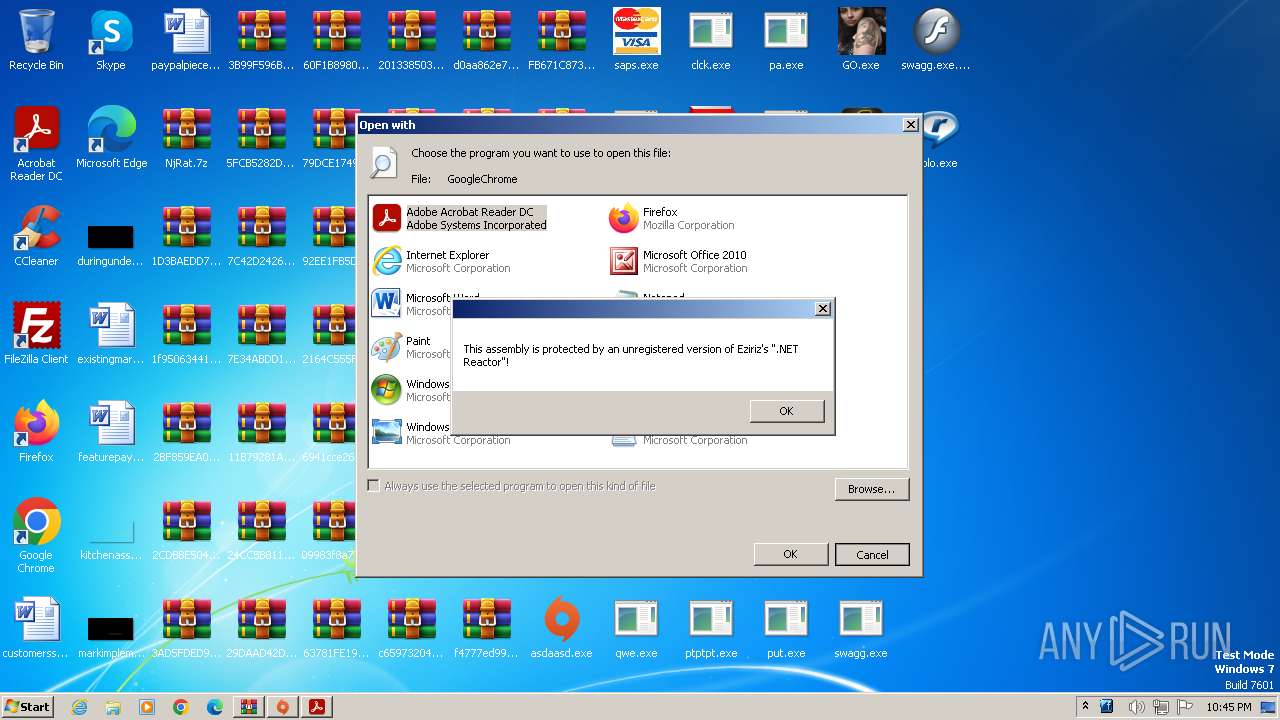
Task: Select Microsoft Word icon in program list
Action: [x=386, y=302]
